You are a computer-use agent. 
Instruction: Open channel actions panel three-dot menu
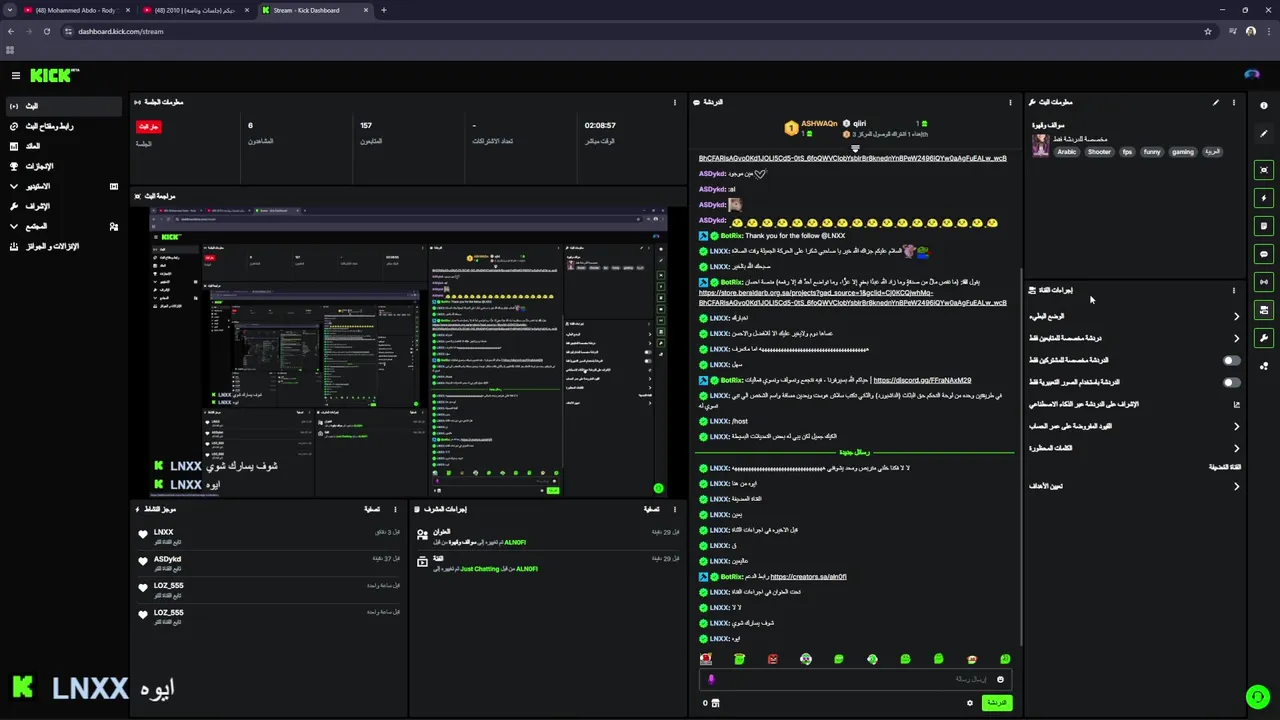[x=1233, y=290]
